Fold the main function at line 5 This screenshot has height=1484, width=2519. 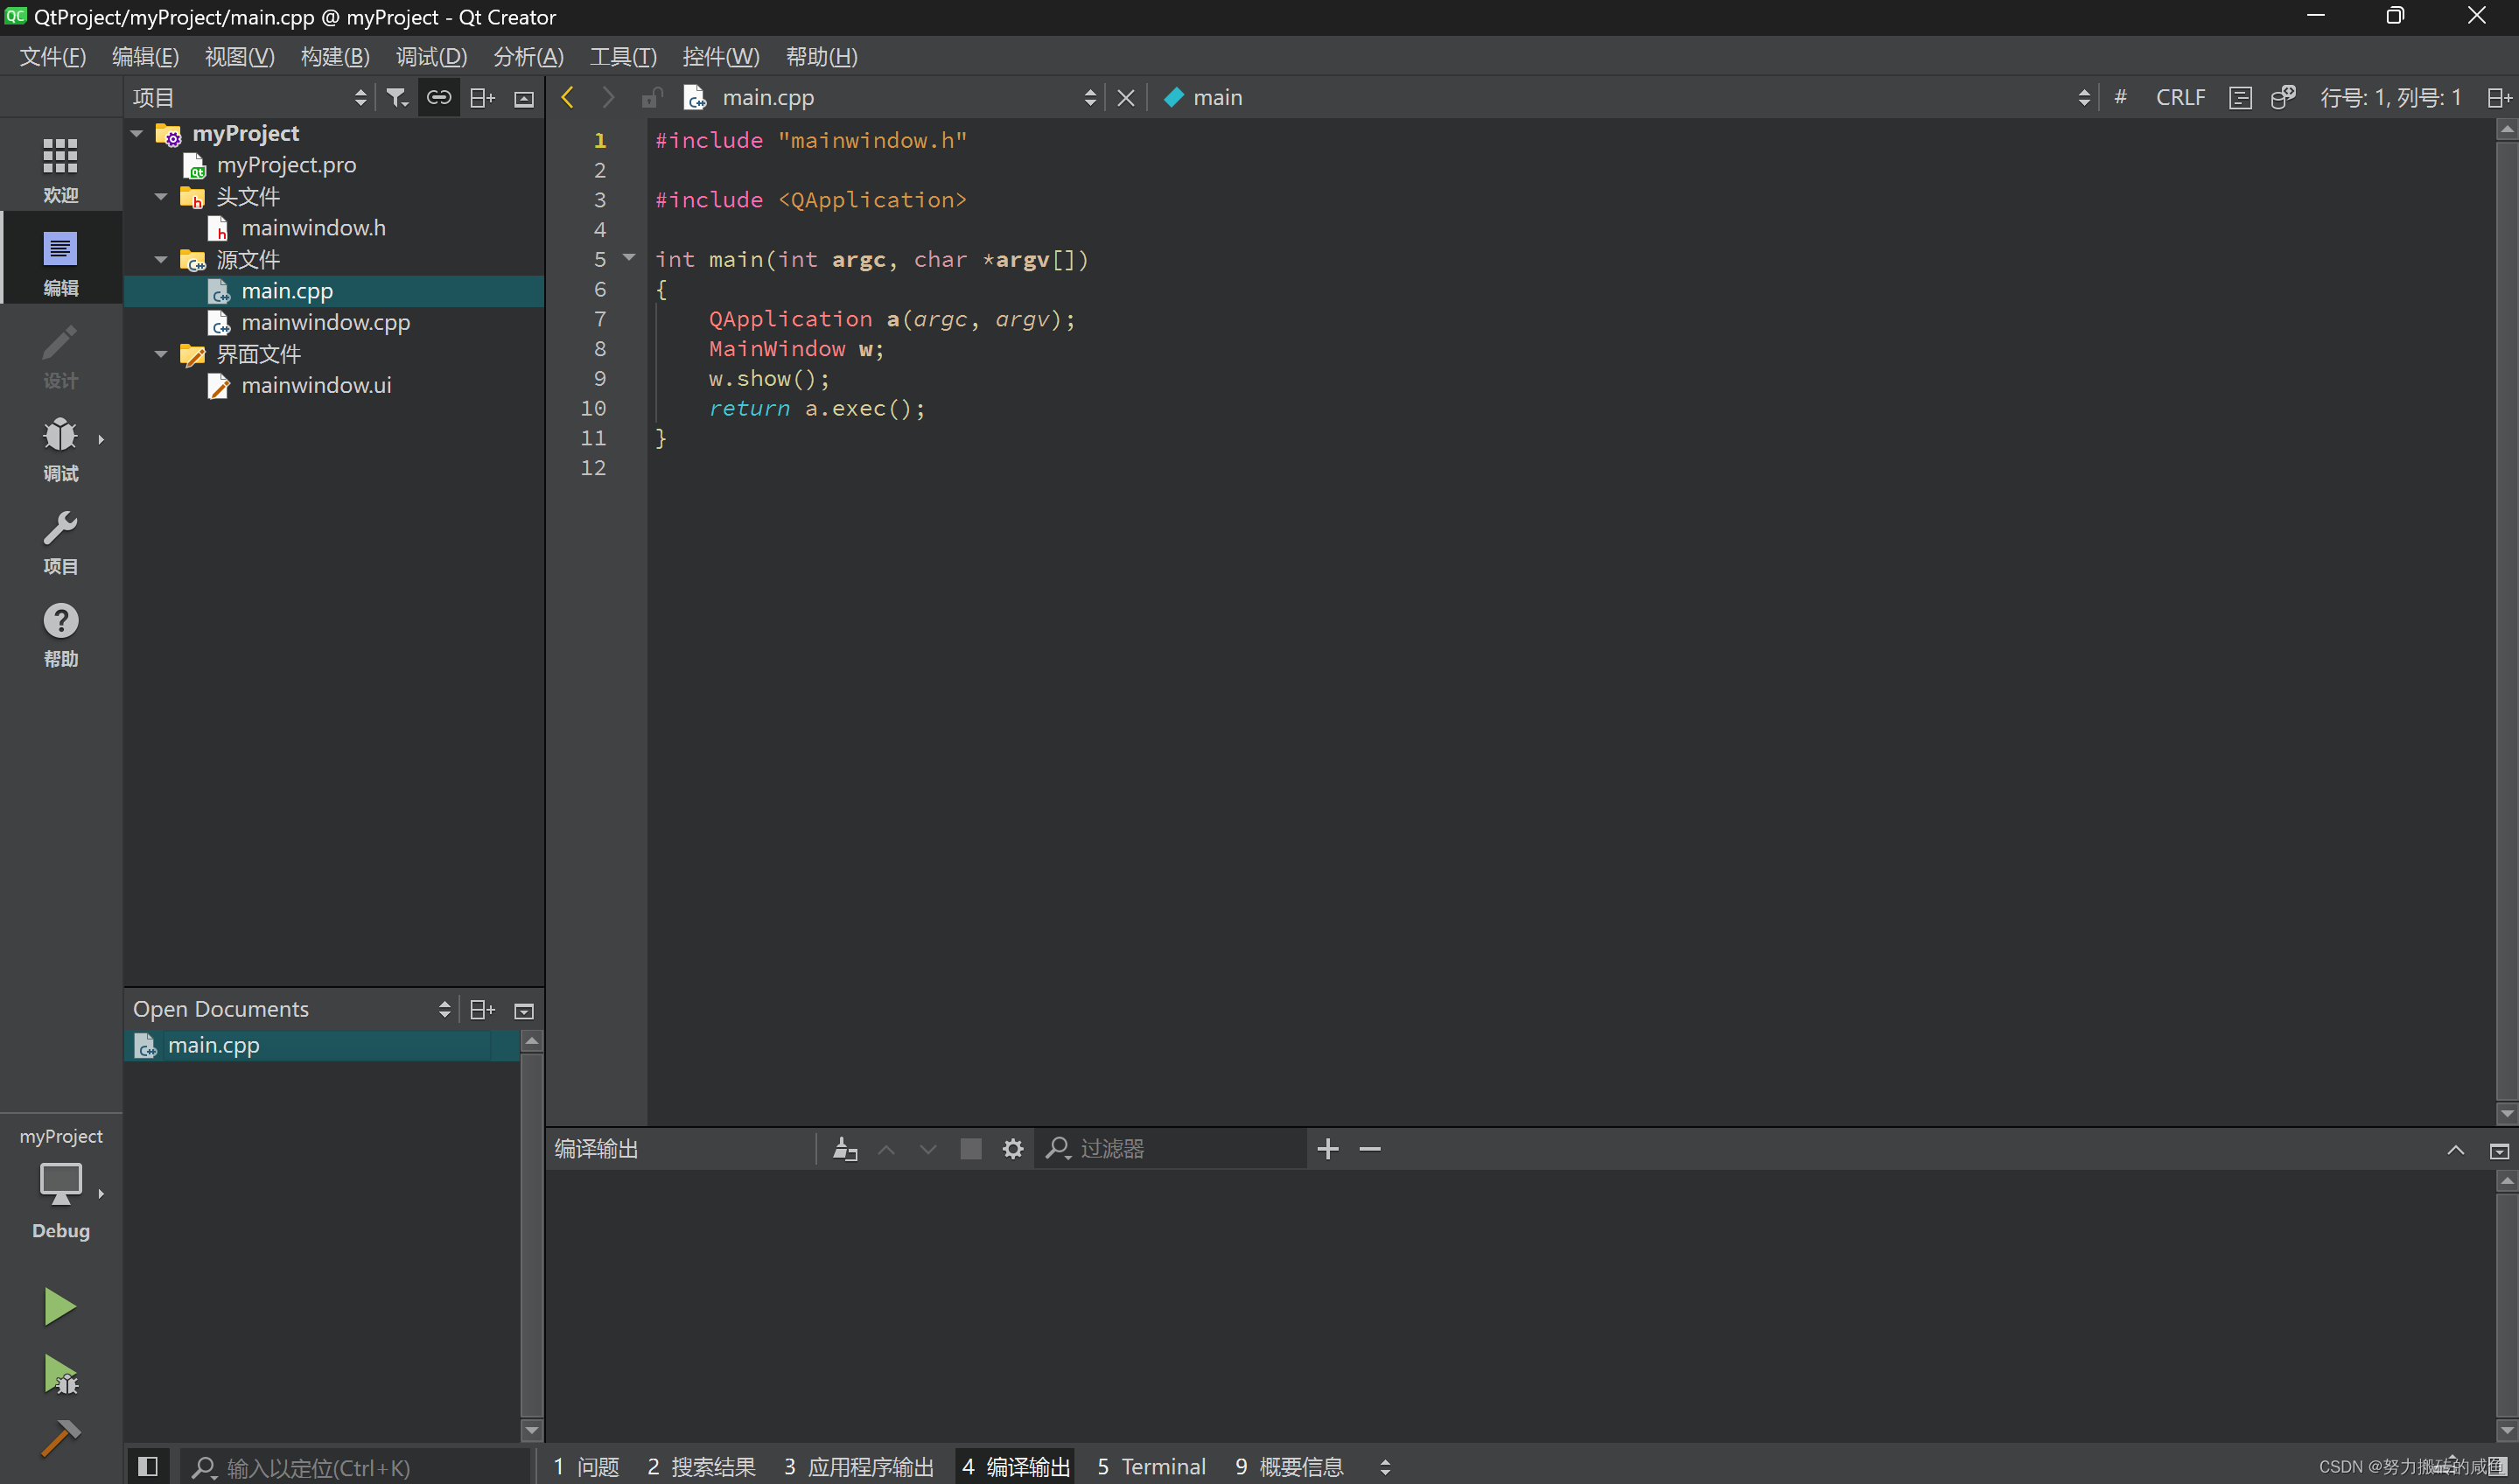pos(629,257)
